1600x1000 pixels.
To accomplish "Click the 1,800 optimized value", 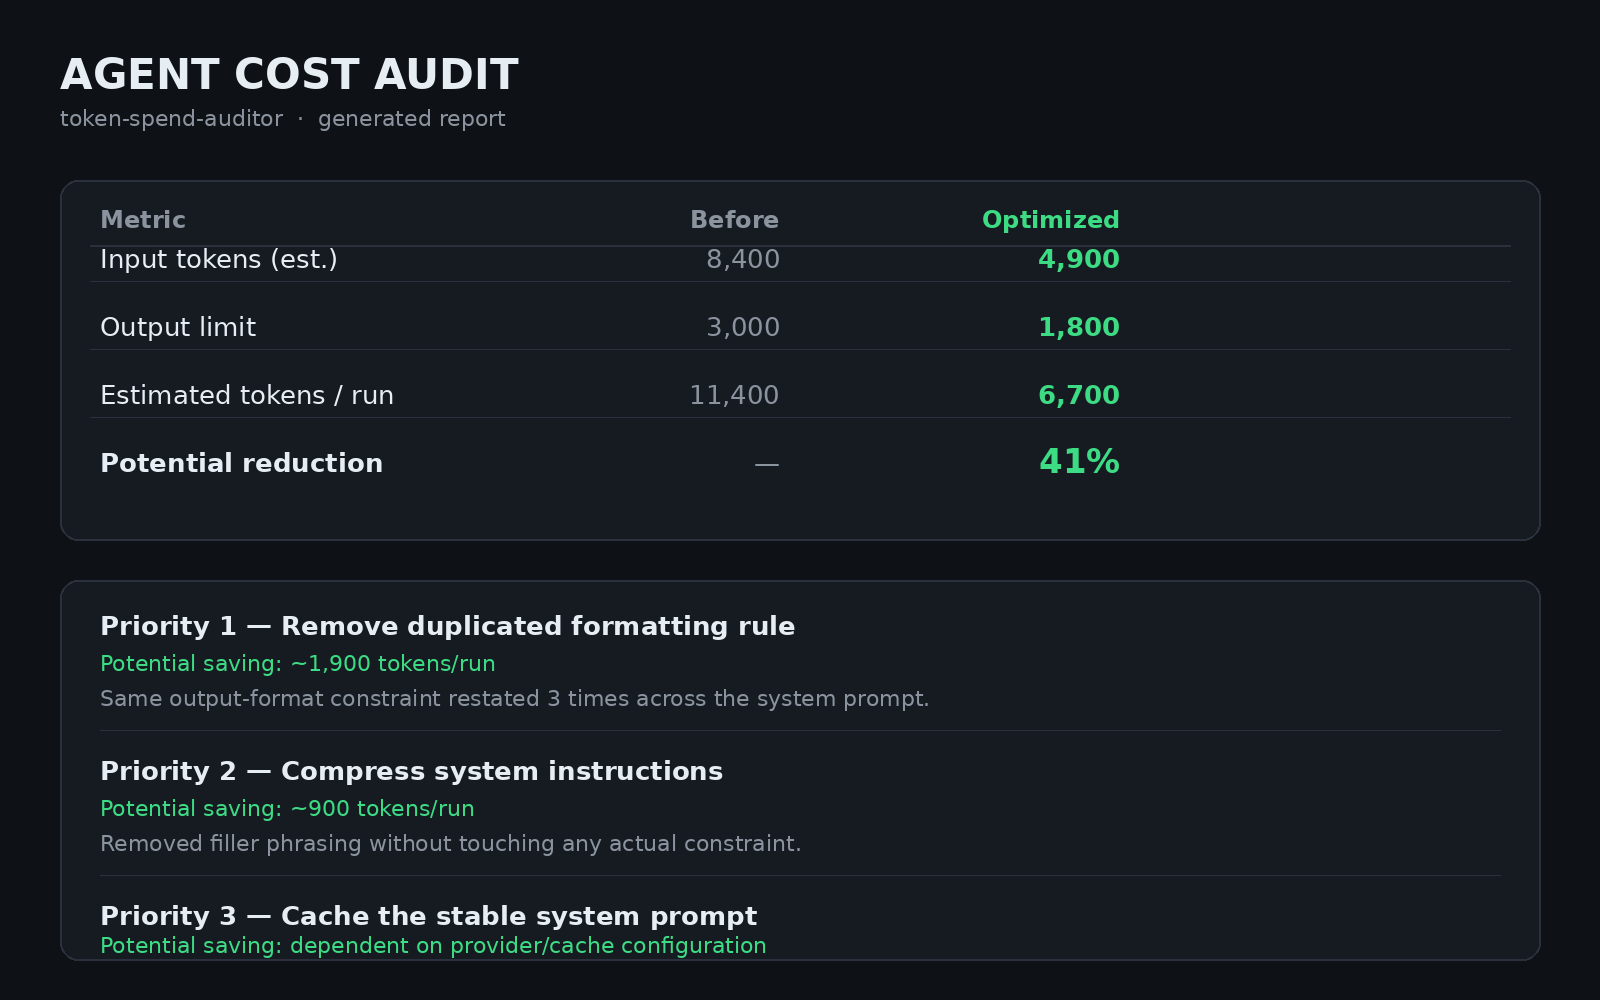I will coord(1079,328).
